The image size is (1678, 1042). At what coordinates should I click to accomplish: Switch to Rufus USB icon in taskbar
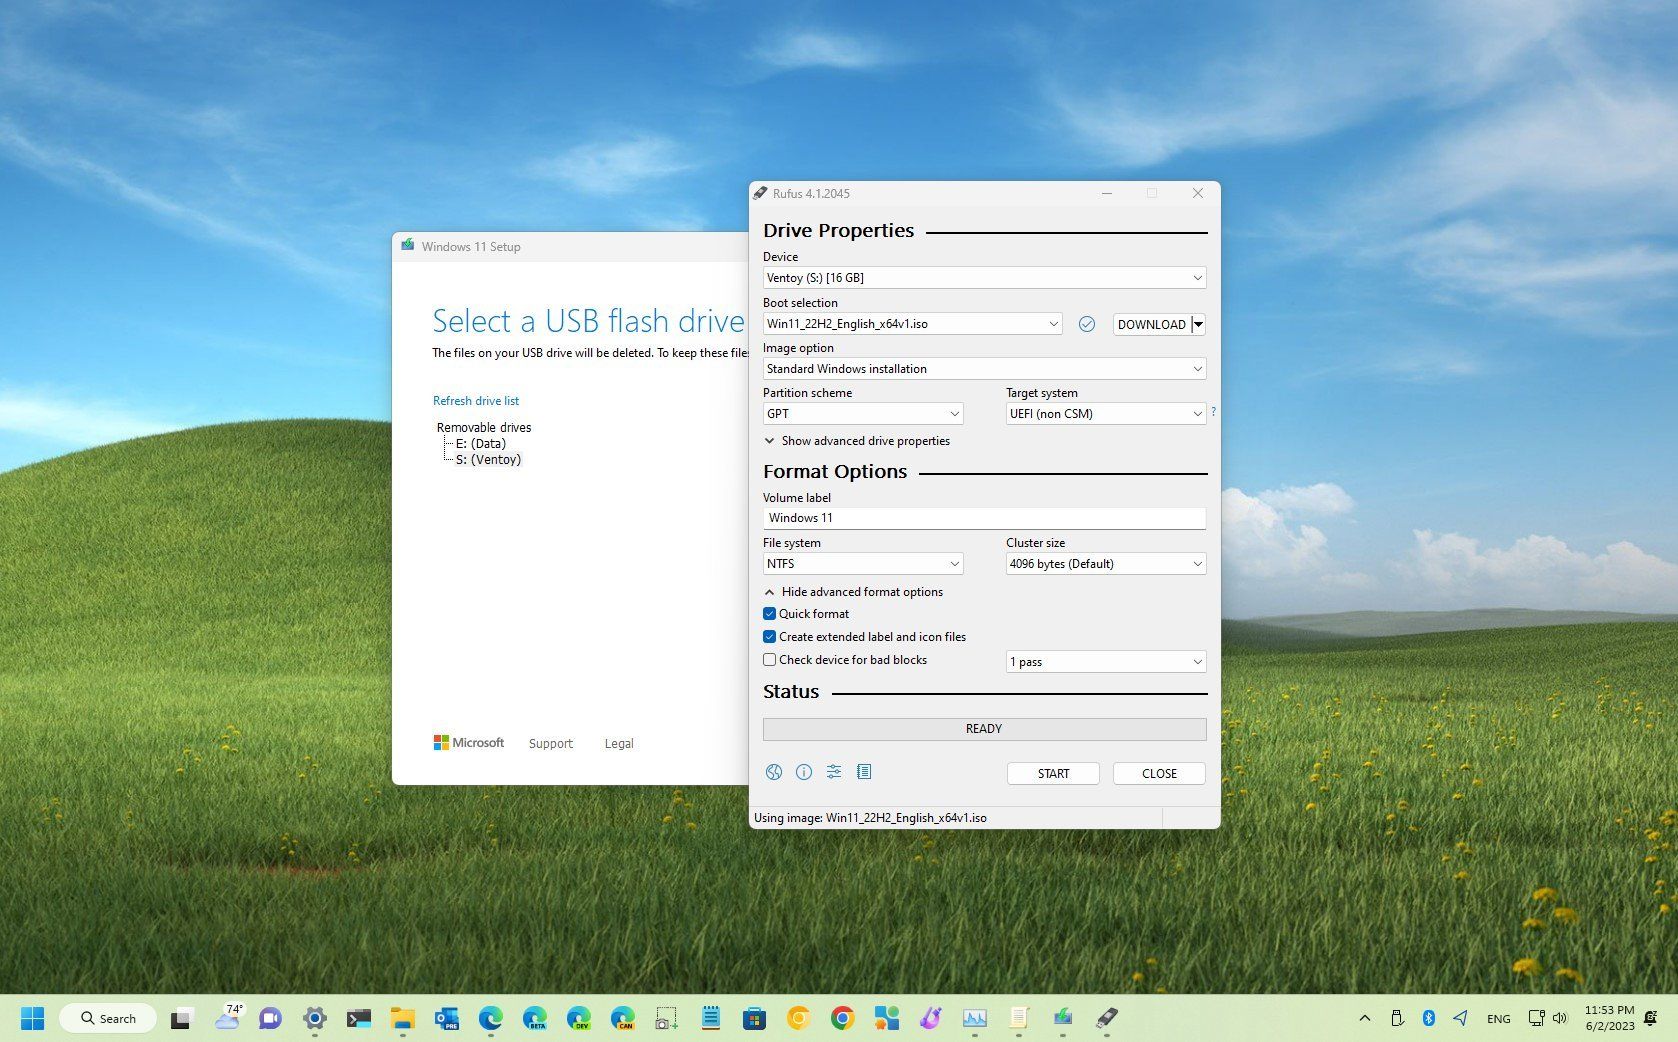1106,1019
